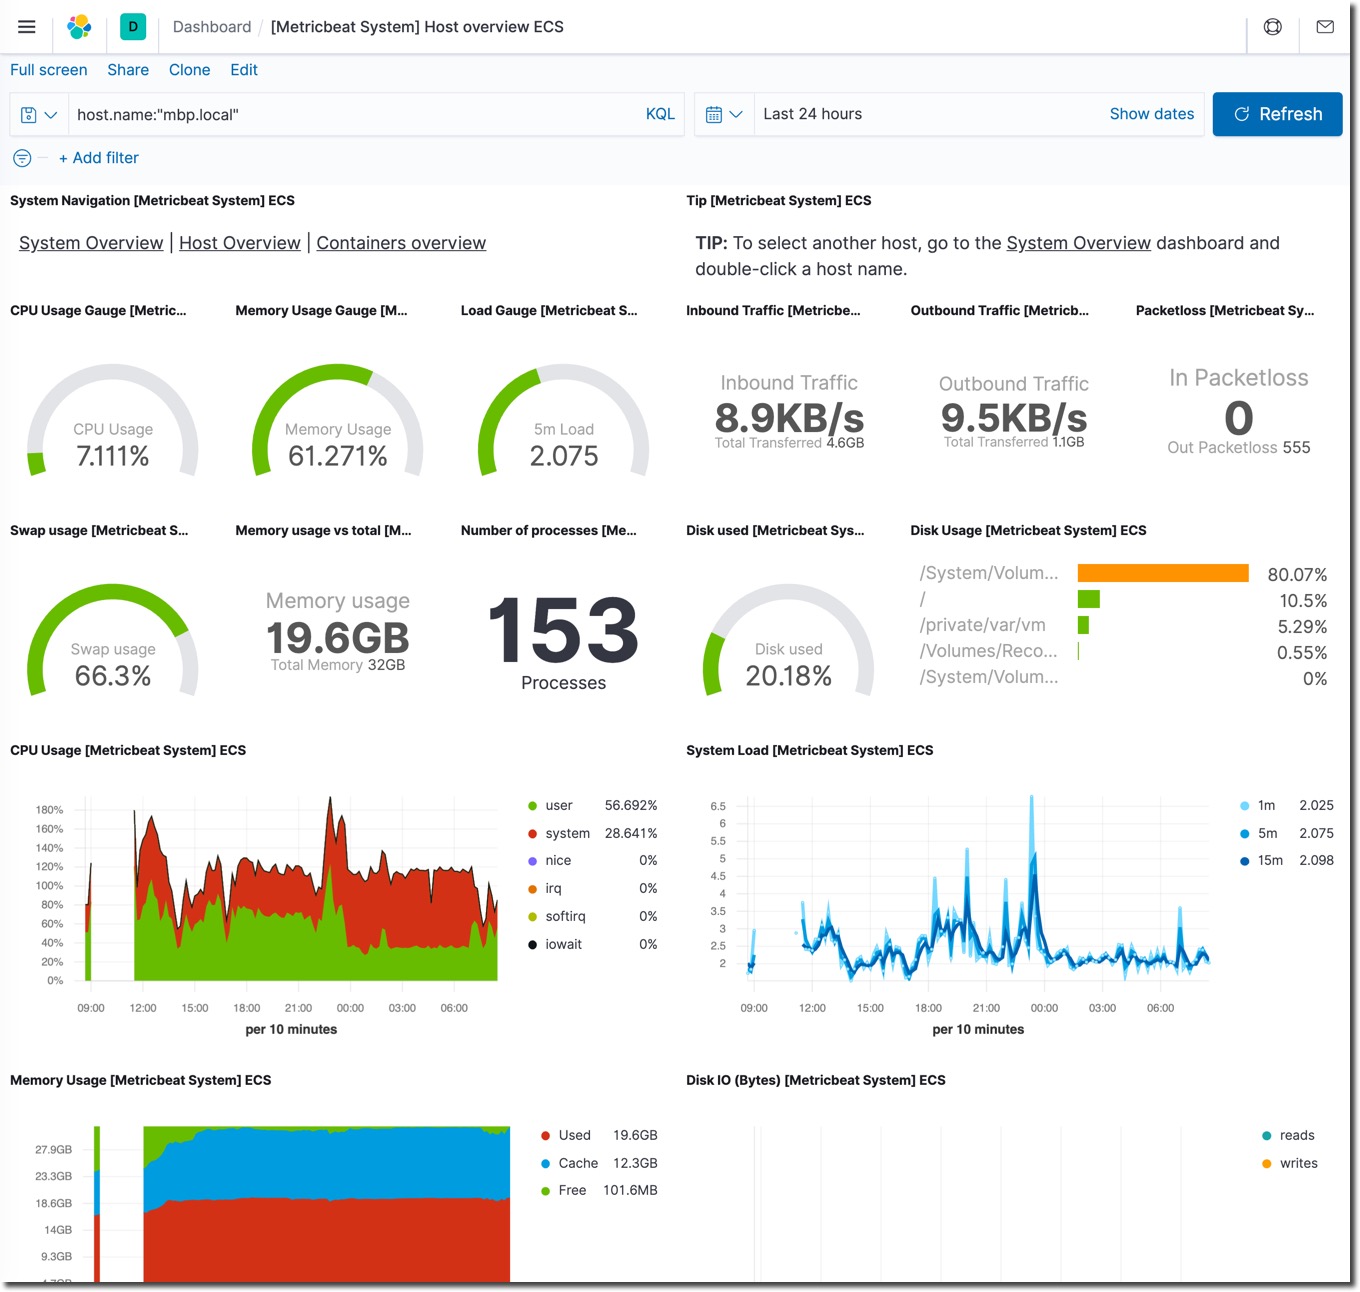Click the CPU Usage gauge 7.111%
Screen dimensions: 1360x1292
[113, 420]
